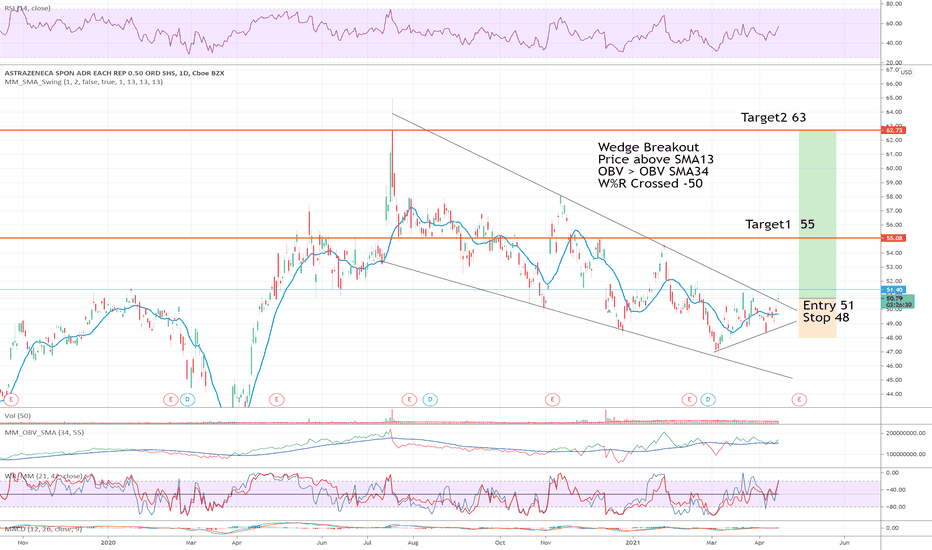
Task: Click the Entry 51 label
Action: click(828, 305)
